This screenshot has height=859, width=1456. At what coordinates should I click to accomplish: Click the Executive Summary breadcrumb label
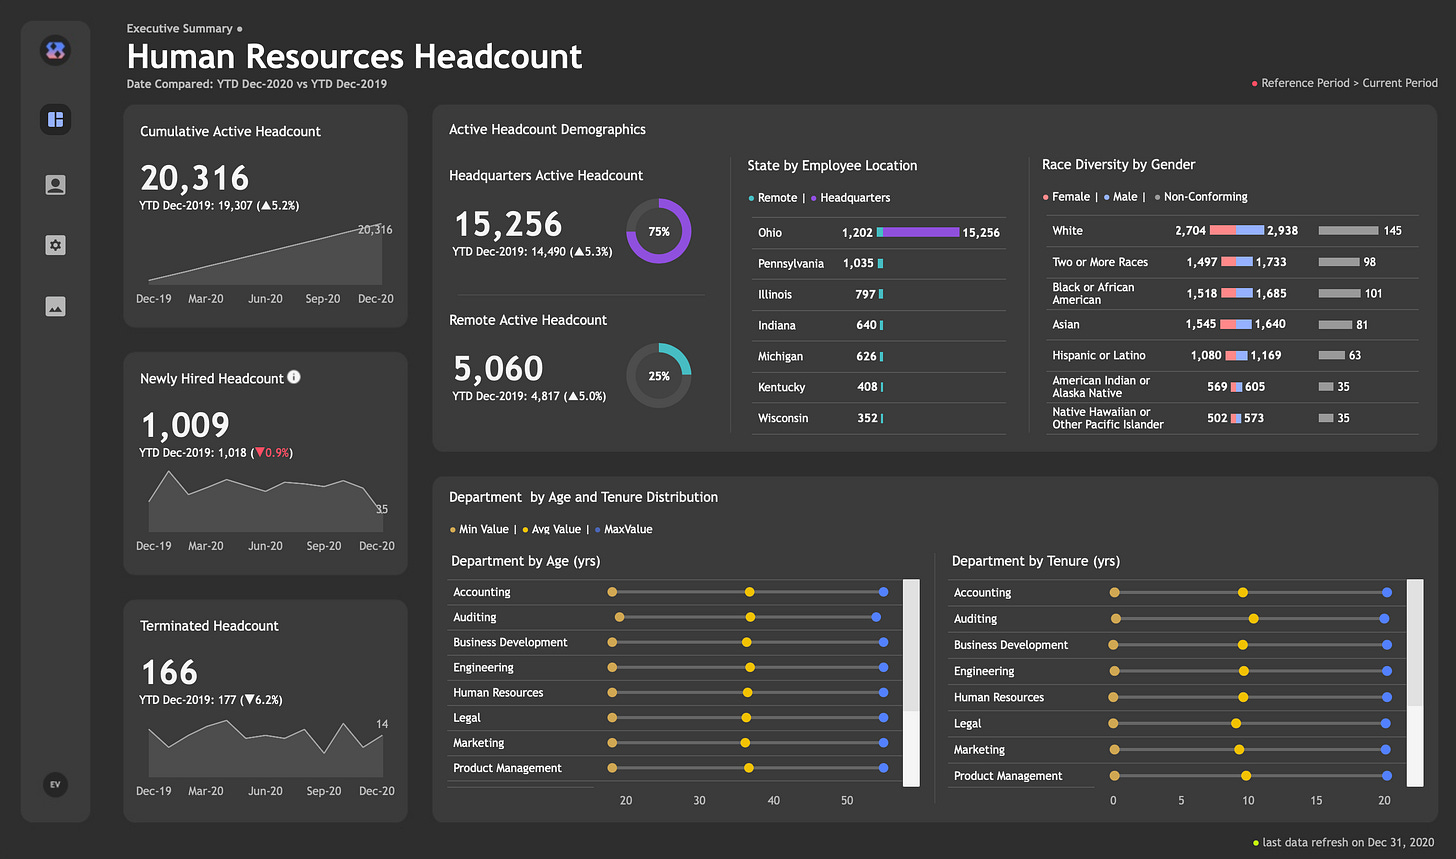(180, 29)
